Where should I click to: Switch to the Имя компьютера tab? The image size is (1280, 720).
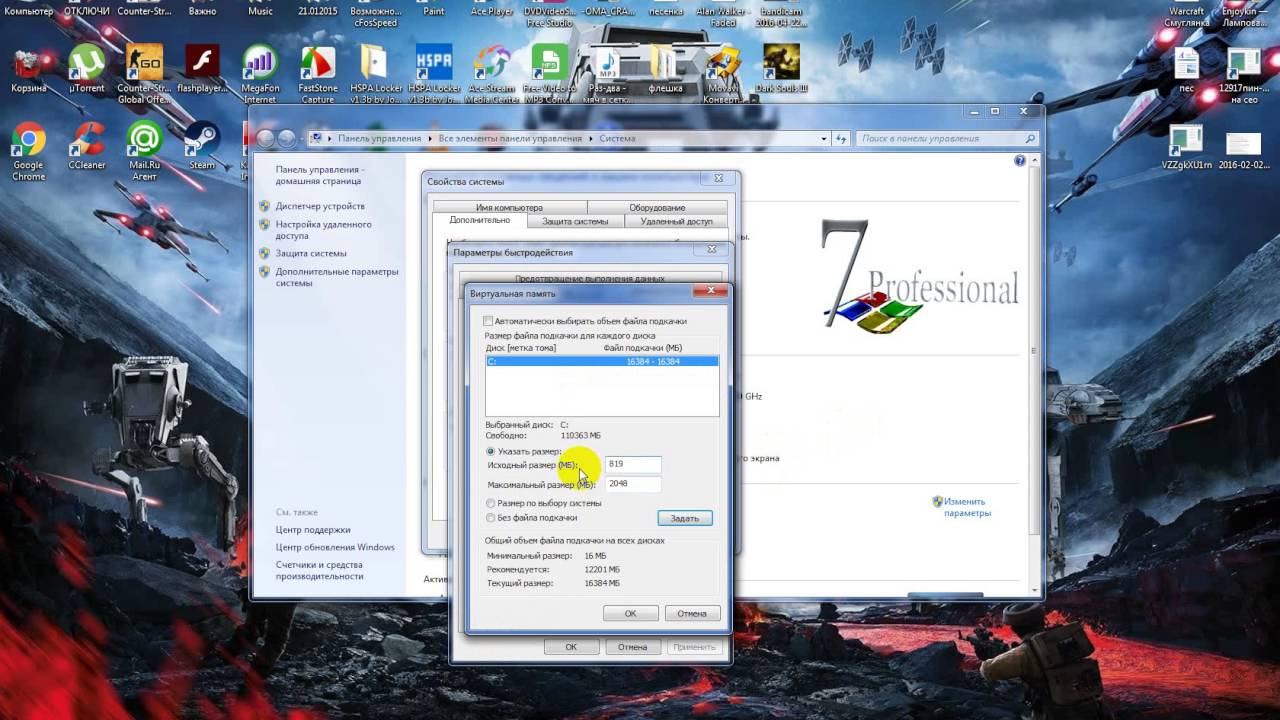click(x=509, y=207)
